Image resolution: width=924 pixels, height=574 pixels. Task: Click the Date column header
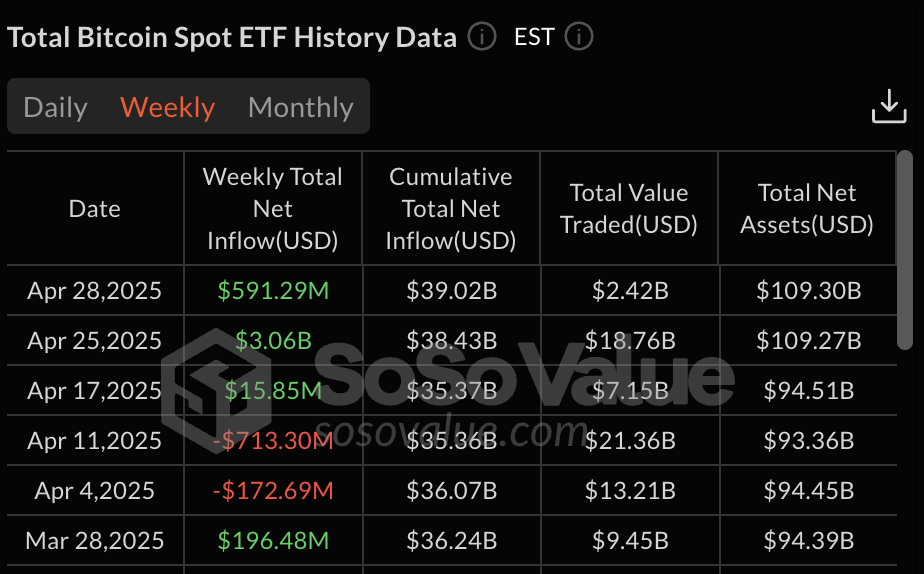(x=95, y=209)
